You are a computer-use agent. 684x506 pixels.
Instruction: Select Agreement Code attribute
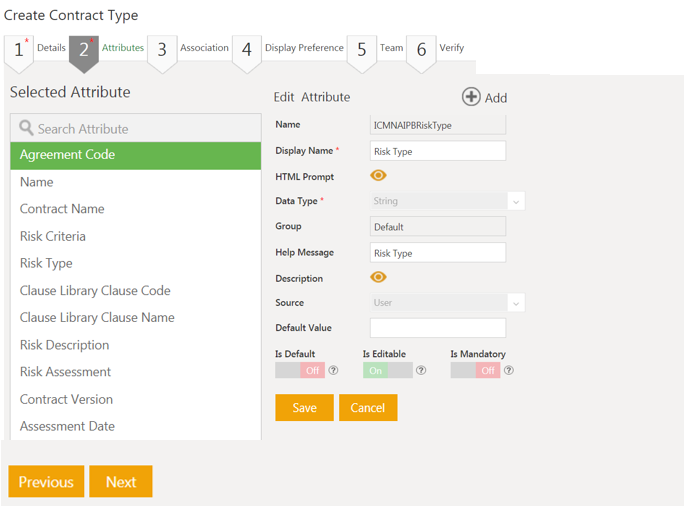pos(136,155)
